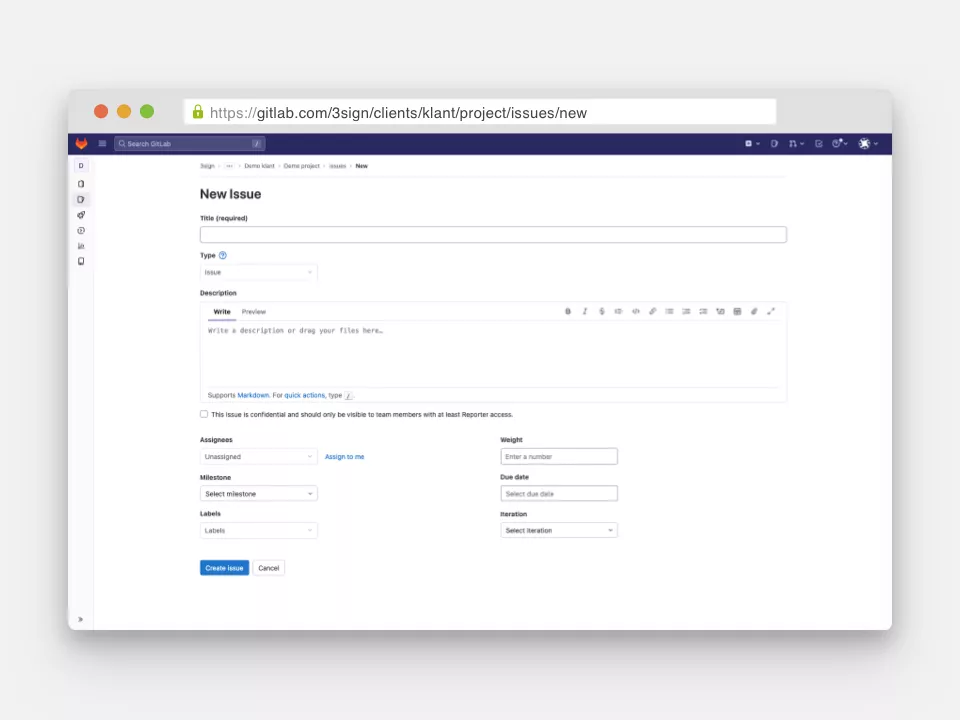
Task: Click the GitLab fox logo
Action: (82, 144)
